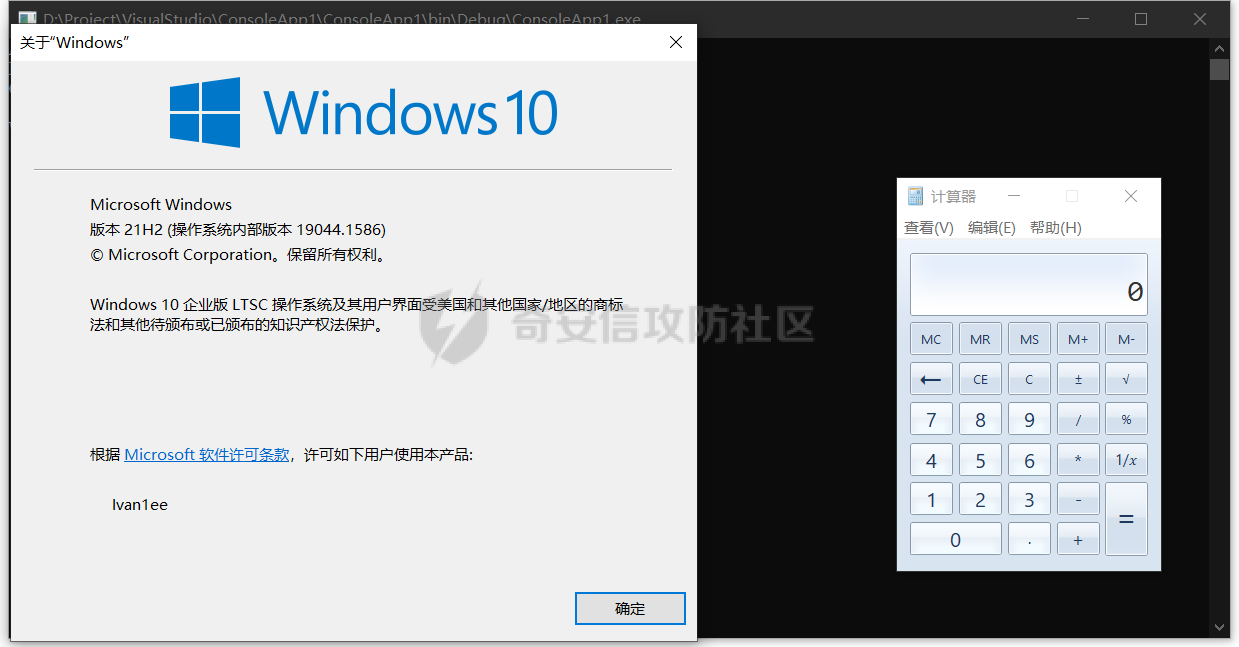
Task: Click the calculator result display showing 0
Action: coord(1029,285)
